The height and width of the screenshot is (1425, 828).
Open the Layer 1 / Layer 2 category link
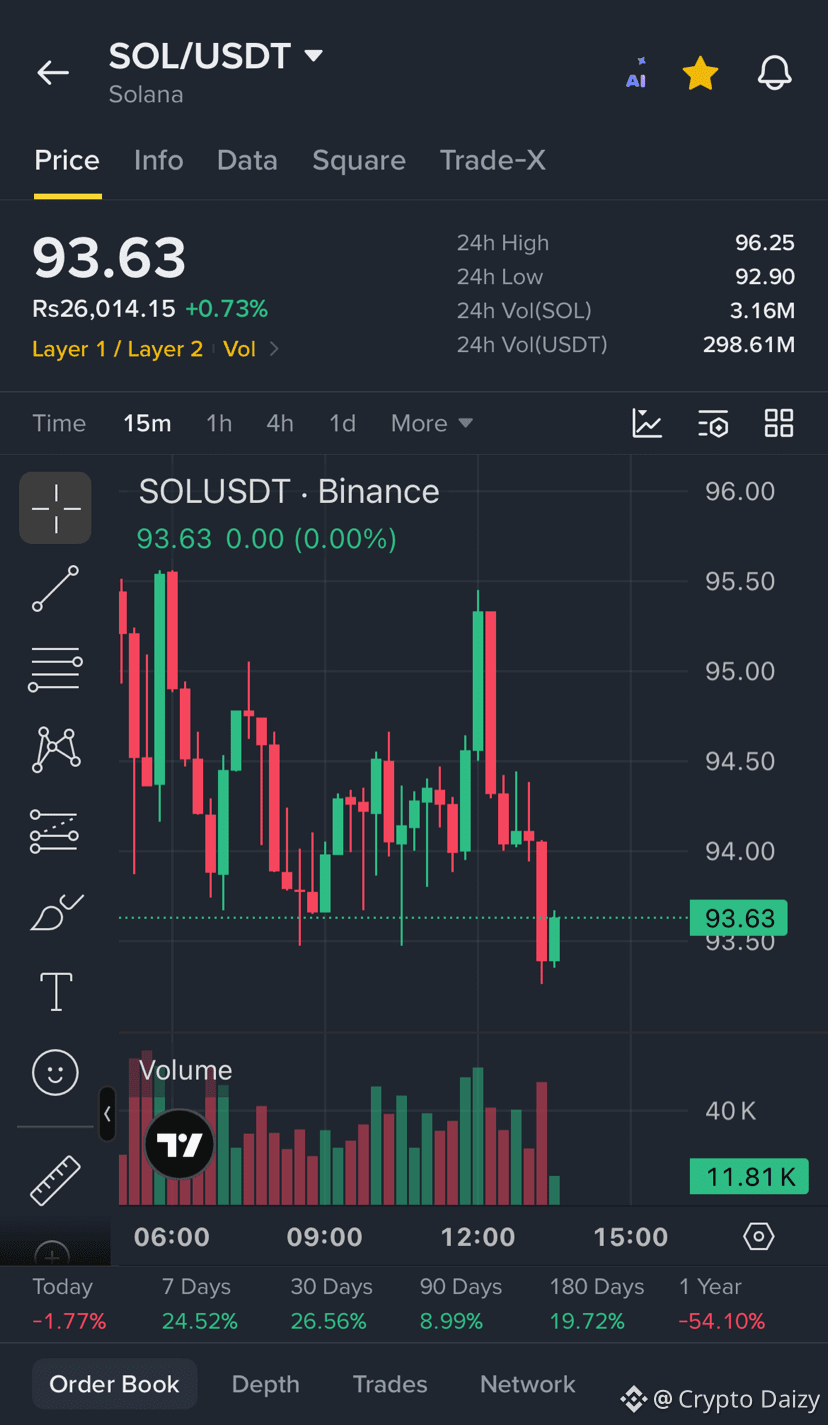(x=118, y=349)
